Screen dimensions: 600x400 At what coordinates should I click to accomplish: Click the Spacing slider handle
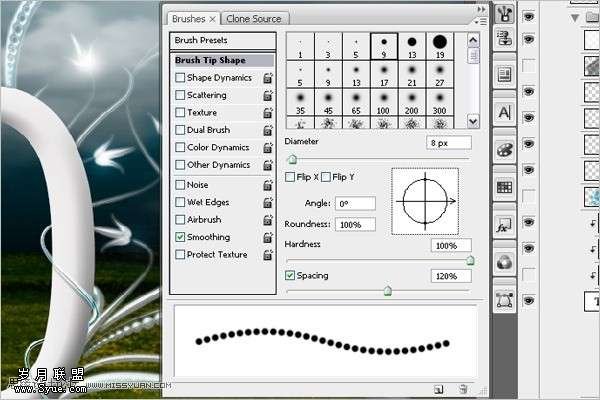[388, 291]
